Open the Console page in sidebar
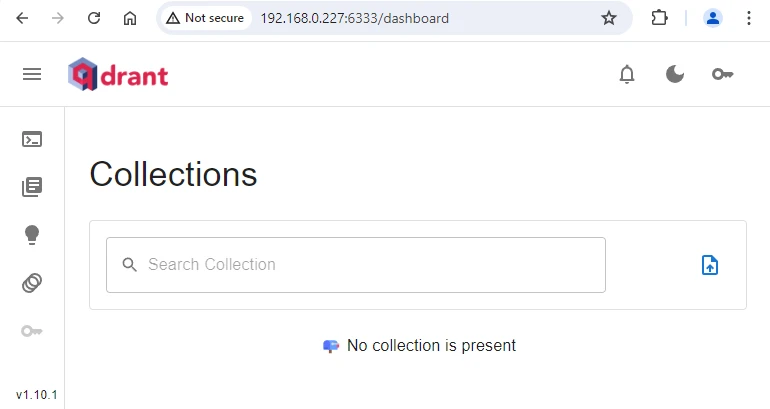Image resolution: width=770 pixels, height=409 pixels. point(32,139)
